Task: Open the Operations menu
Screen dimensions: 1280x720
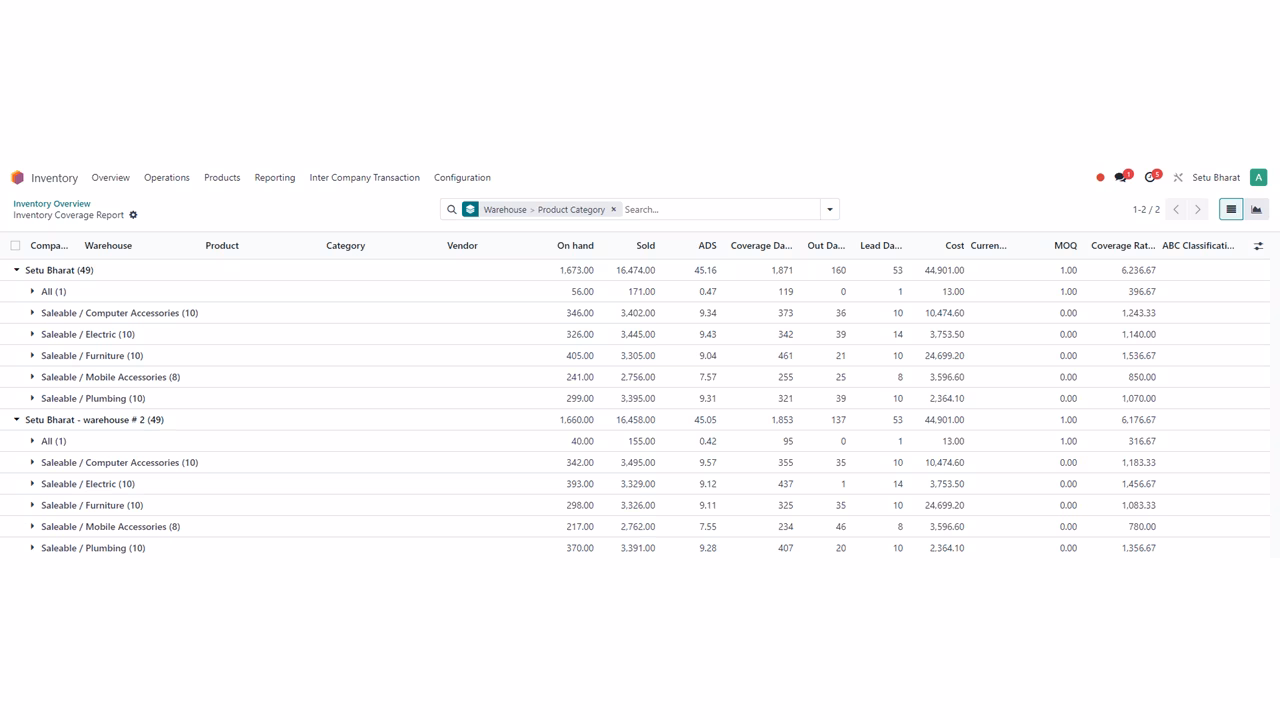Action: coord(166,178)
